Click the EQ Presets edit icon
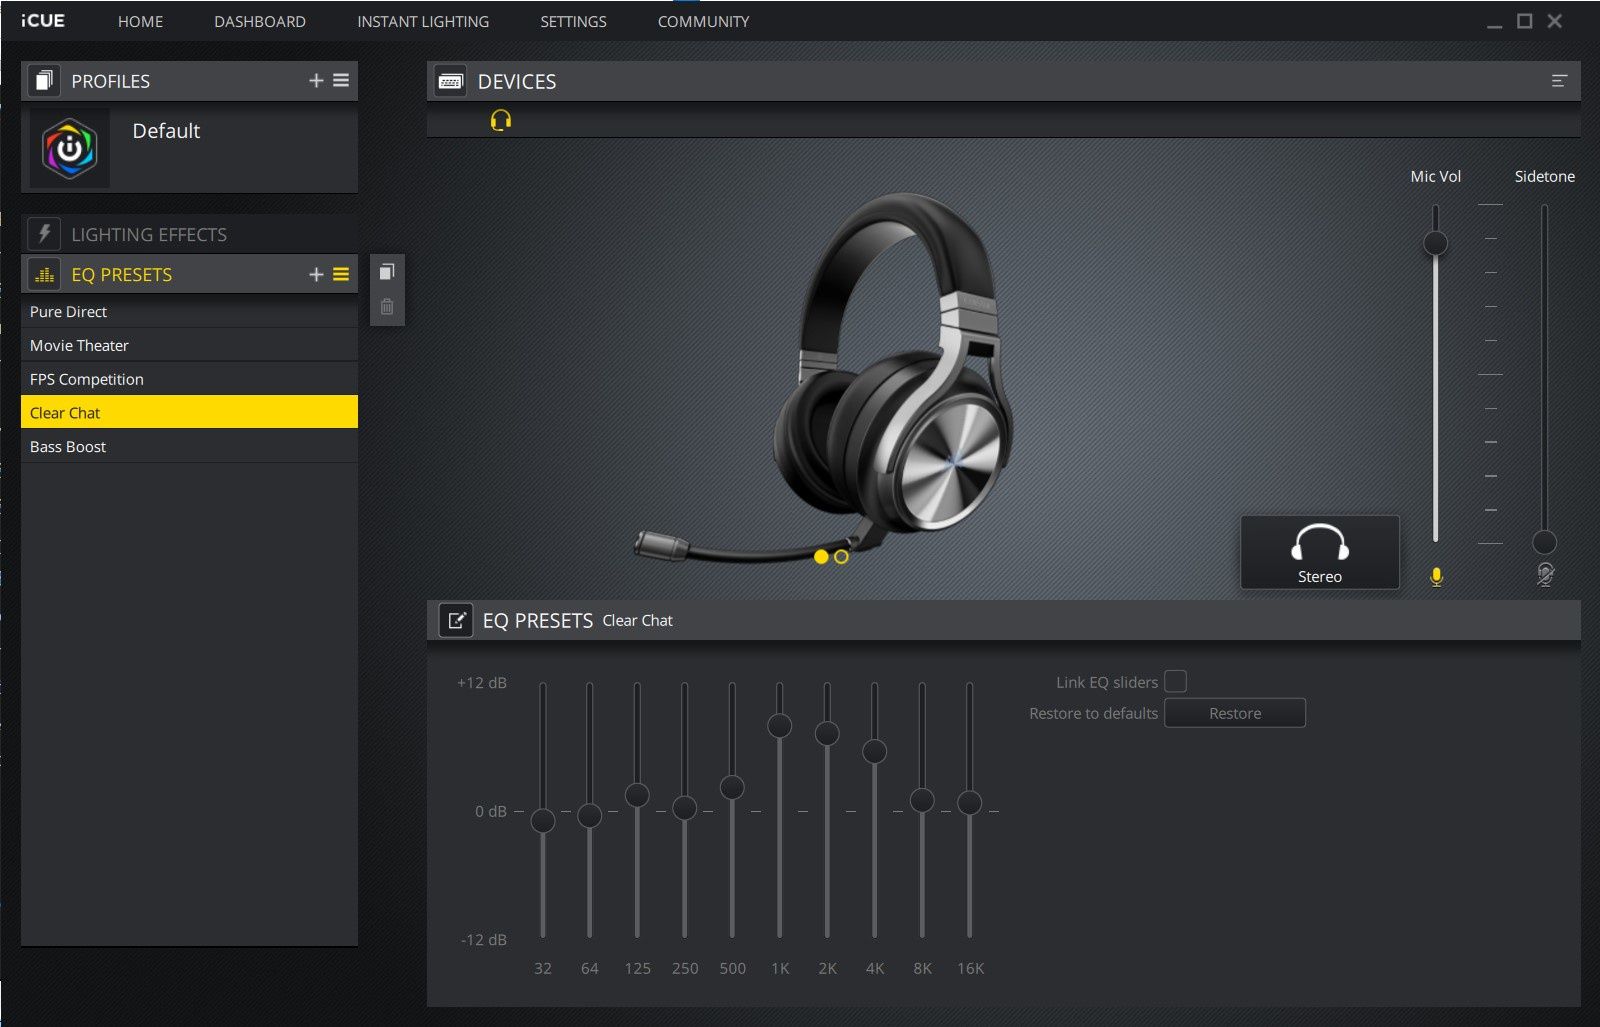Screen dimensions: 1600x1027 tap(456, 620)
